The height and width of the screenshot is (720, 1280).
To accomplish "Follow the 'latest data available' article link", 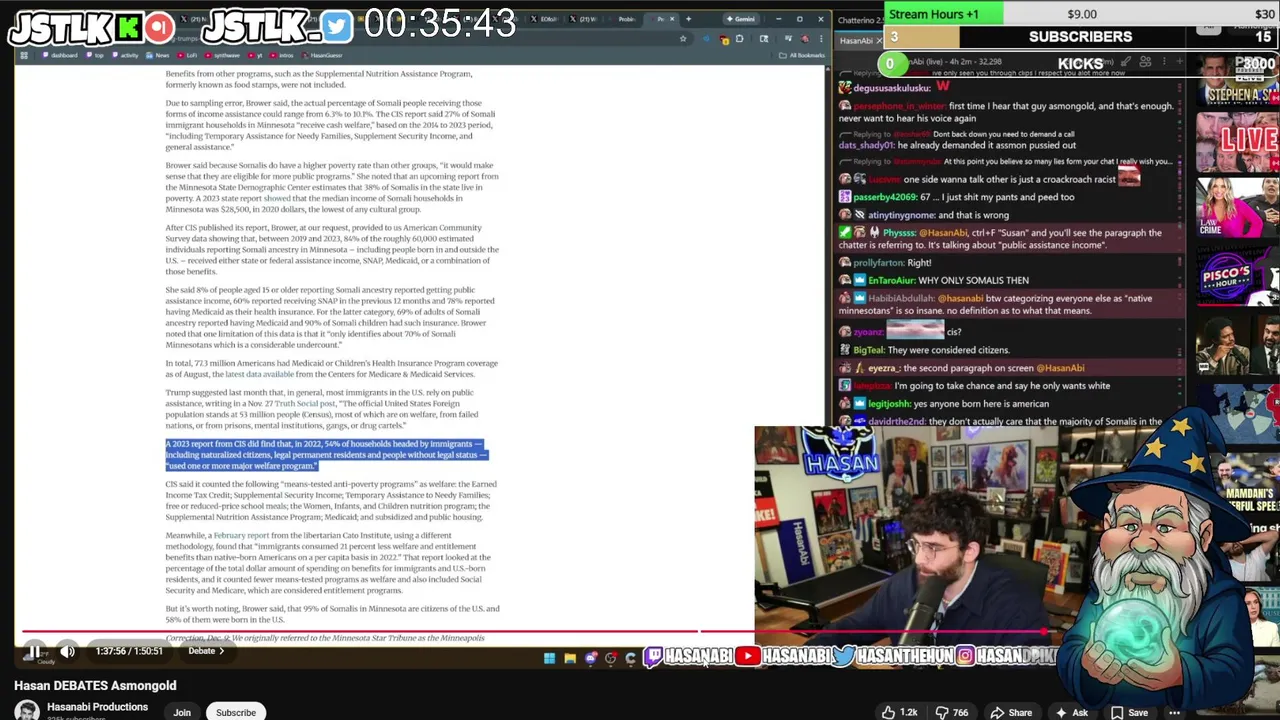I will pos(259,374).
